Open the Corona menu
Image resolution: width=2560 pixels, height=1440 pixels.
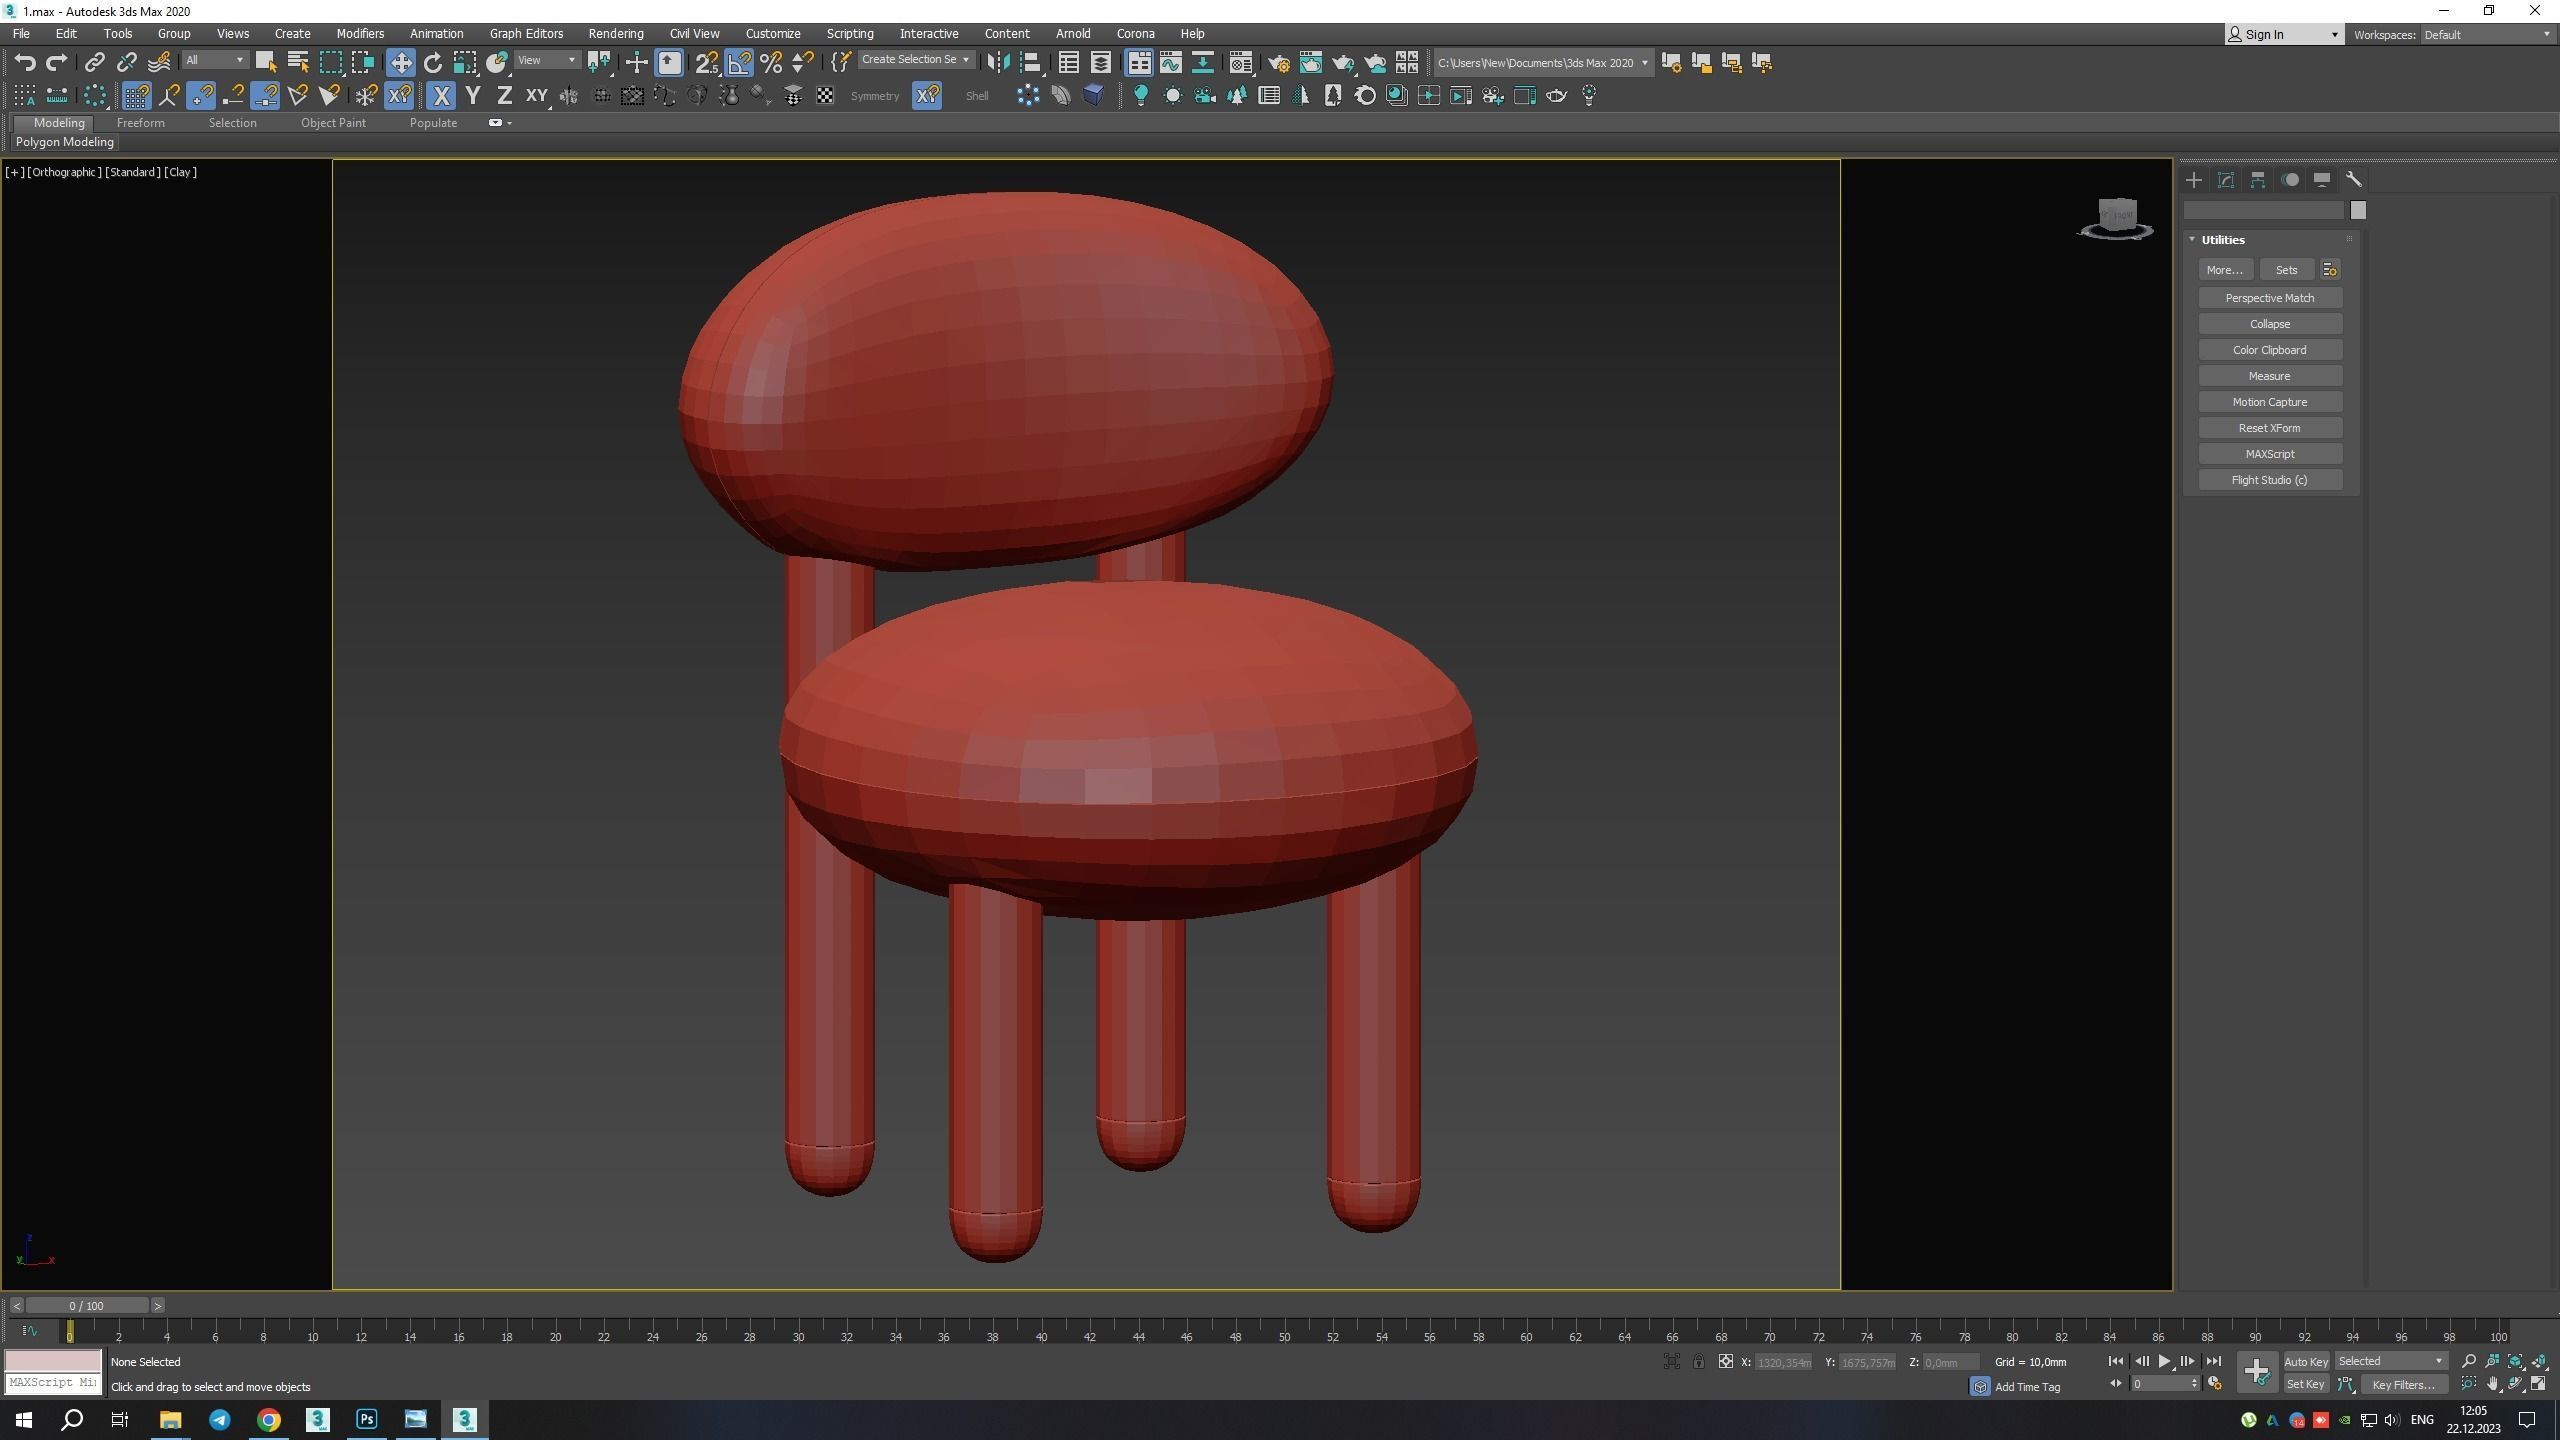1135,33
